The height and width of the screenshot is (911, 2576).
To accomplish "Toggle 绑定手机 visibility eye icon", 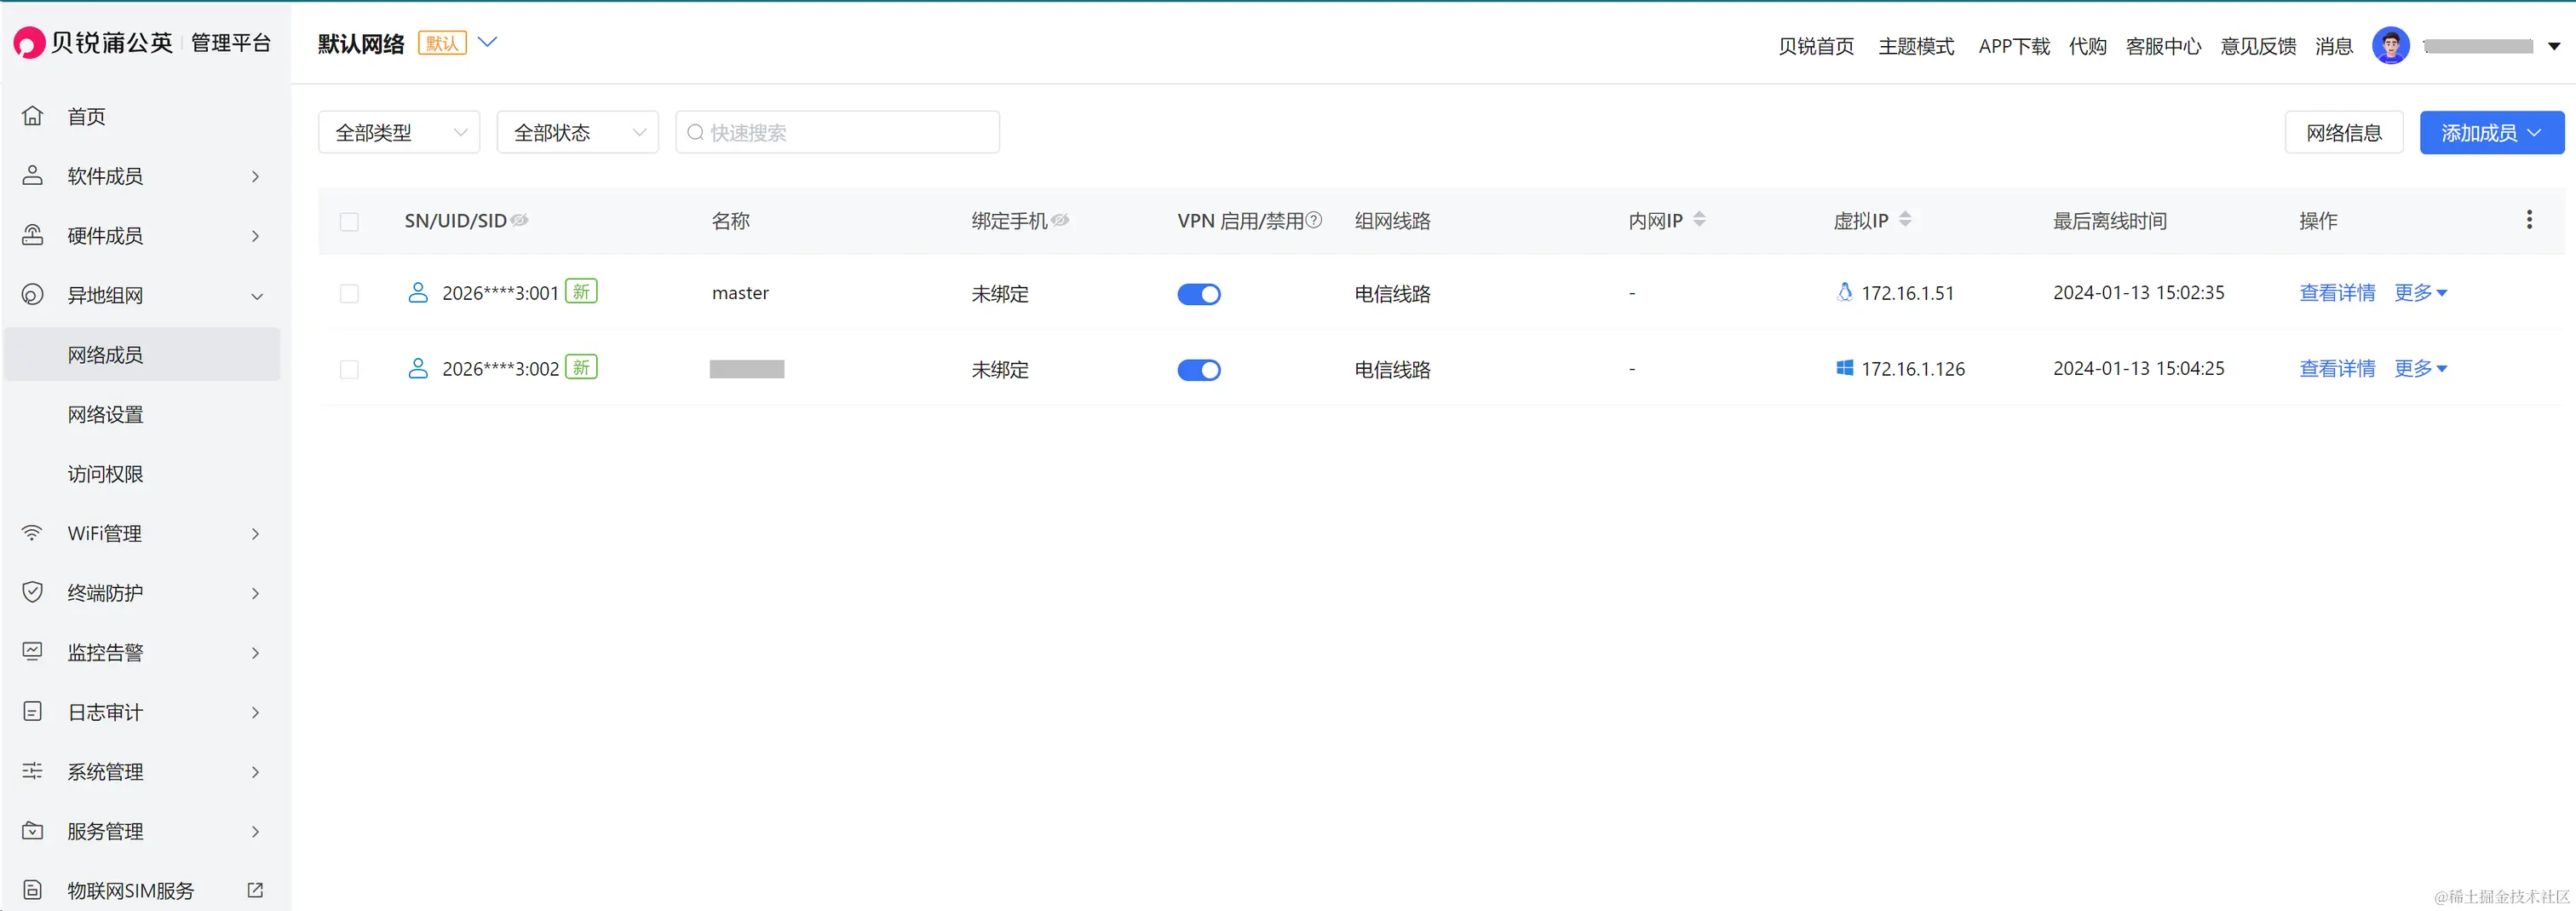I will click(1060, 220).
